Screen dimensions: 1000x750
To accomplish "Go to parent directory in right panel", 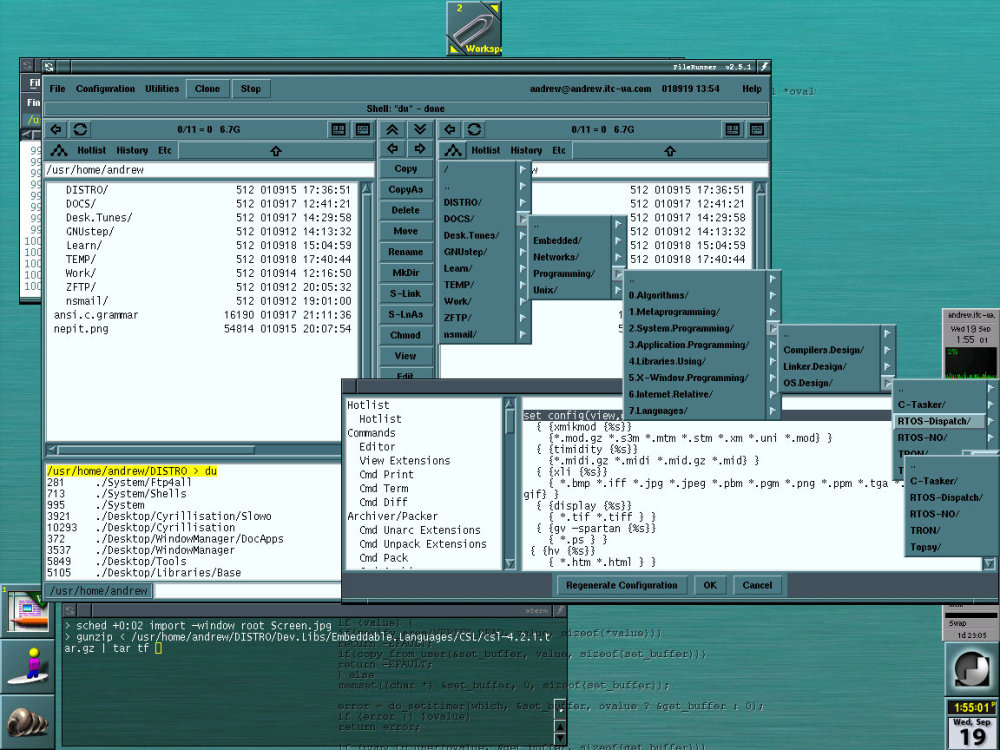I will (x=670, y=151).
